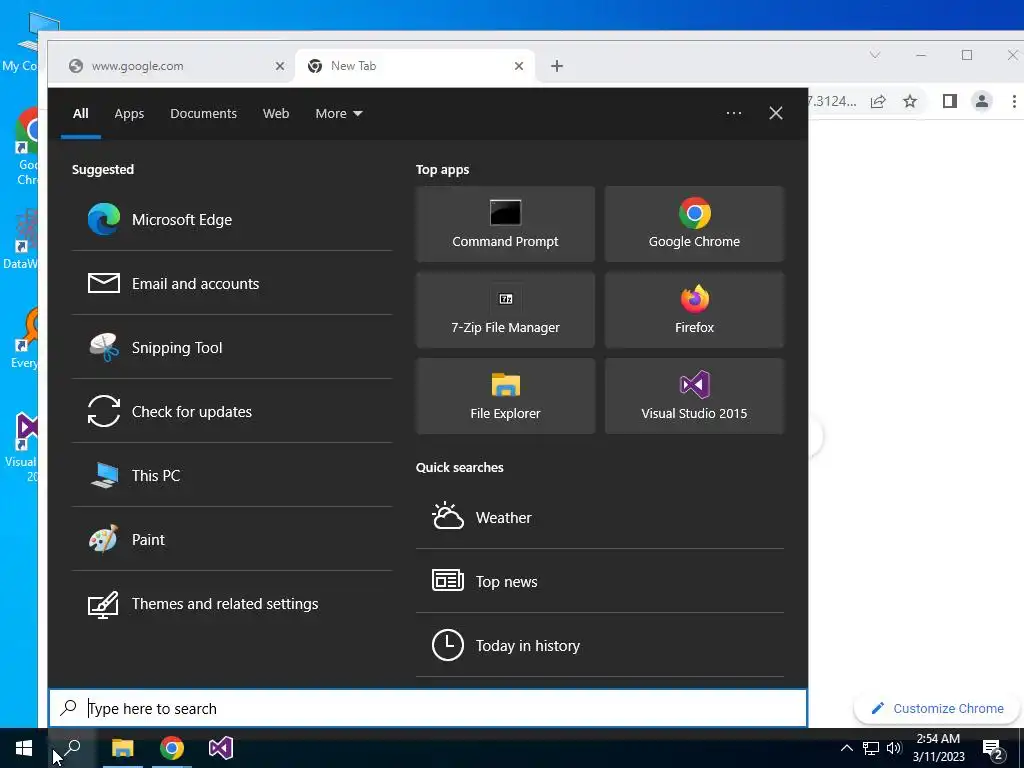This screenshot has width=1024, height=768.
Task: Open Themes and related settings
Action: pos(231,603)
